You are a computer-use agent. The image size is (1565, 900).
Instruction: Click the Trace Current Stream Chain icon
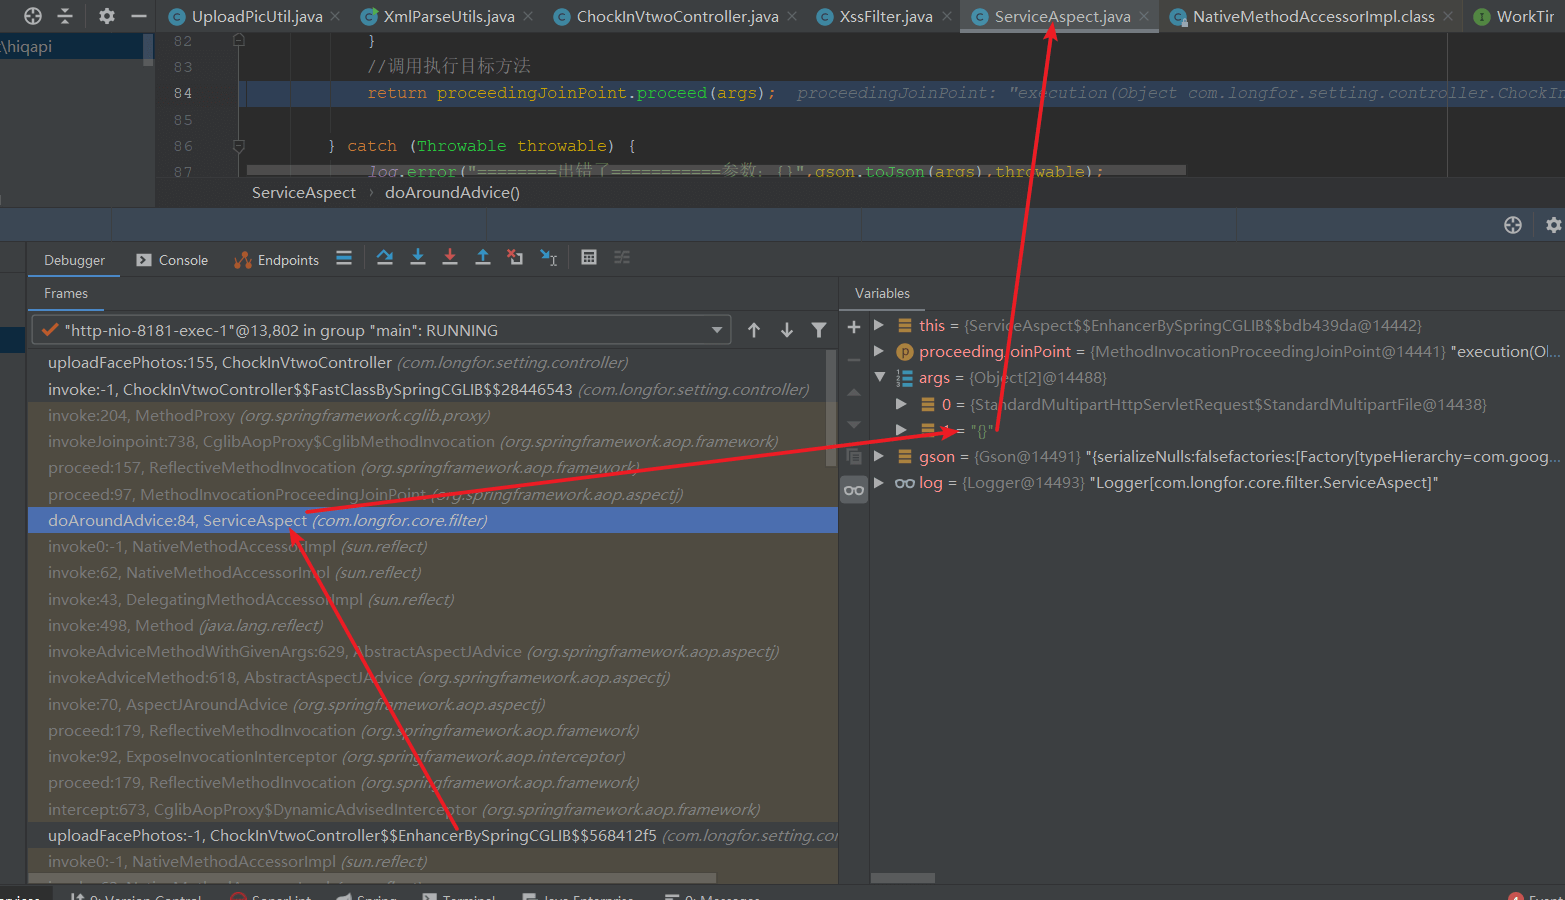(622, 258)
